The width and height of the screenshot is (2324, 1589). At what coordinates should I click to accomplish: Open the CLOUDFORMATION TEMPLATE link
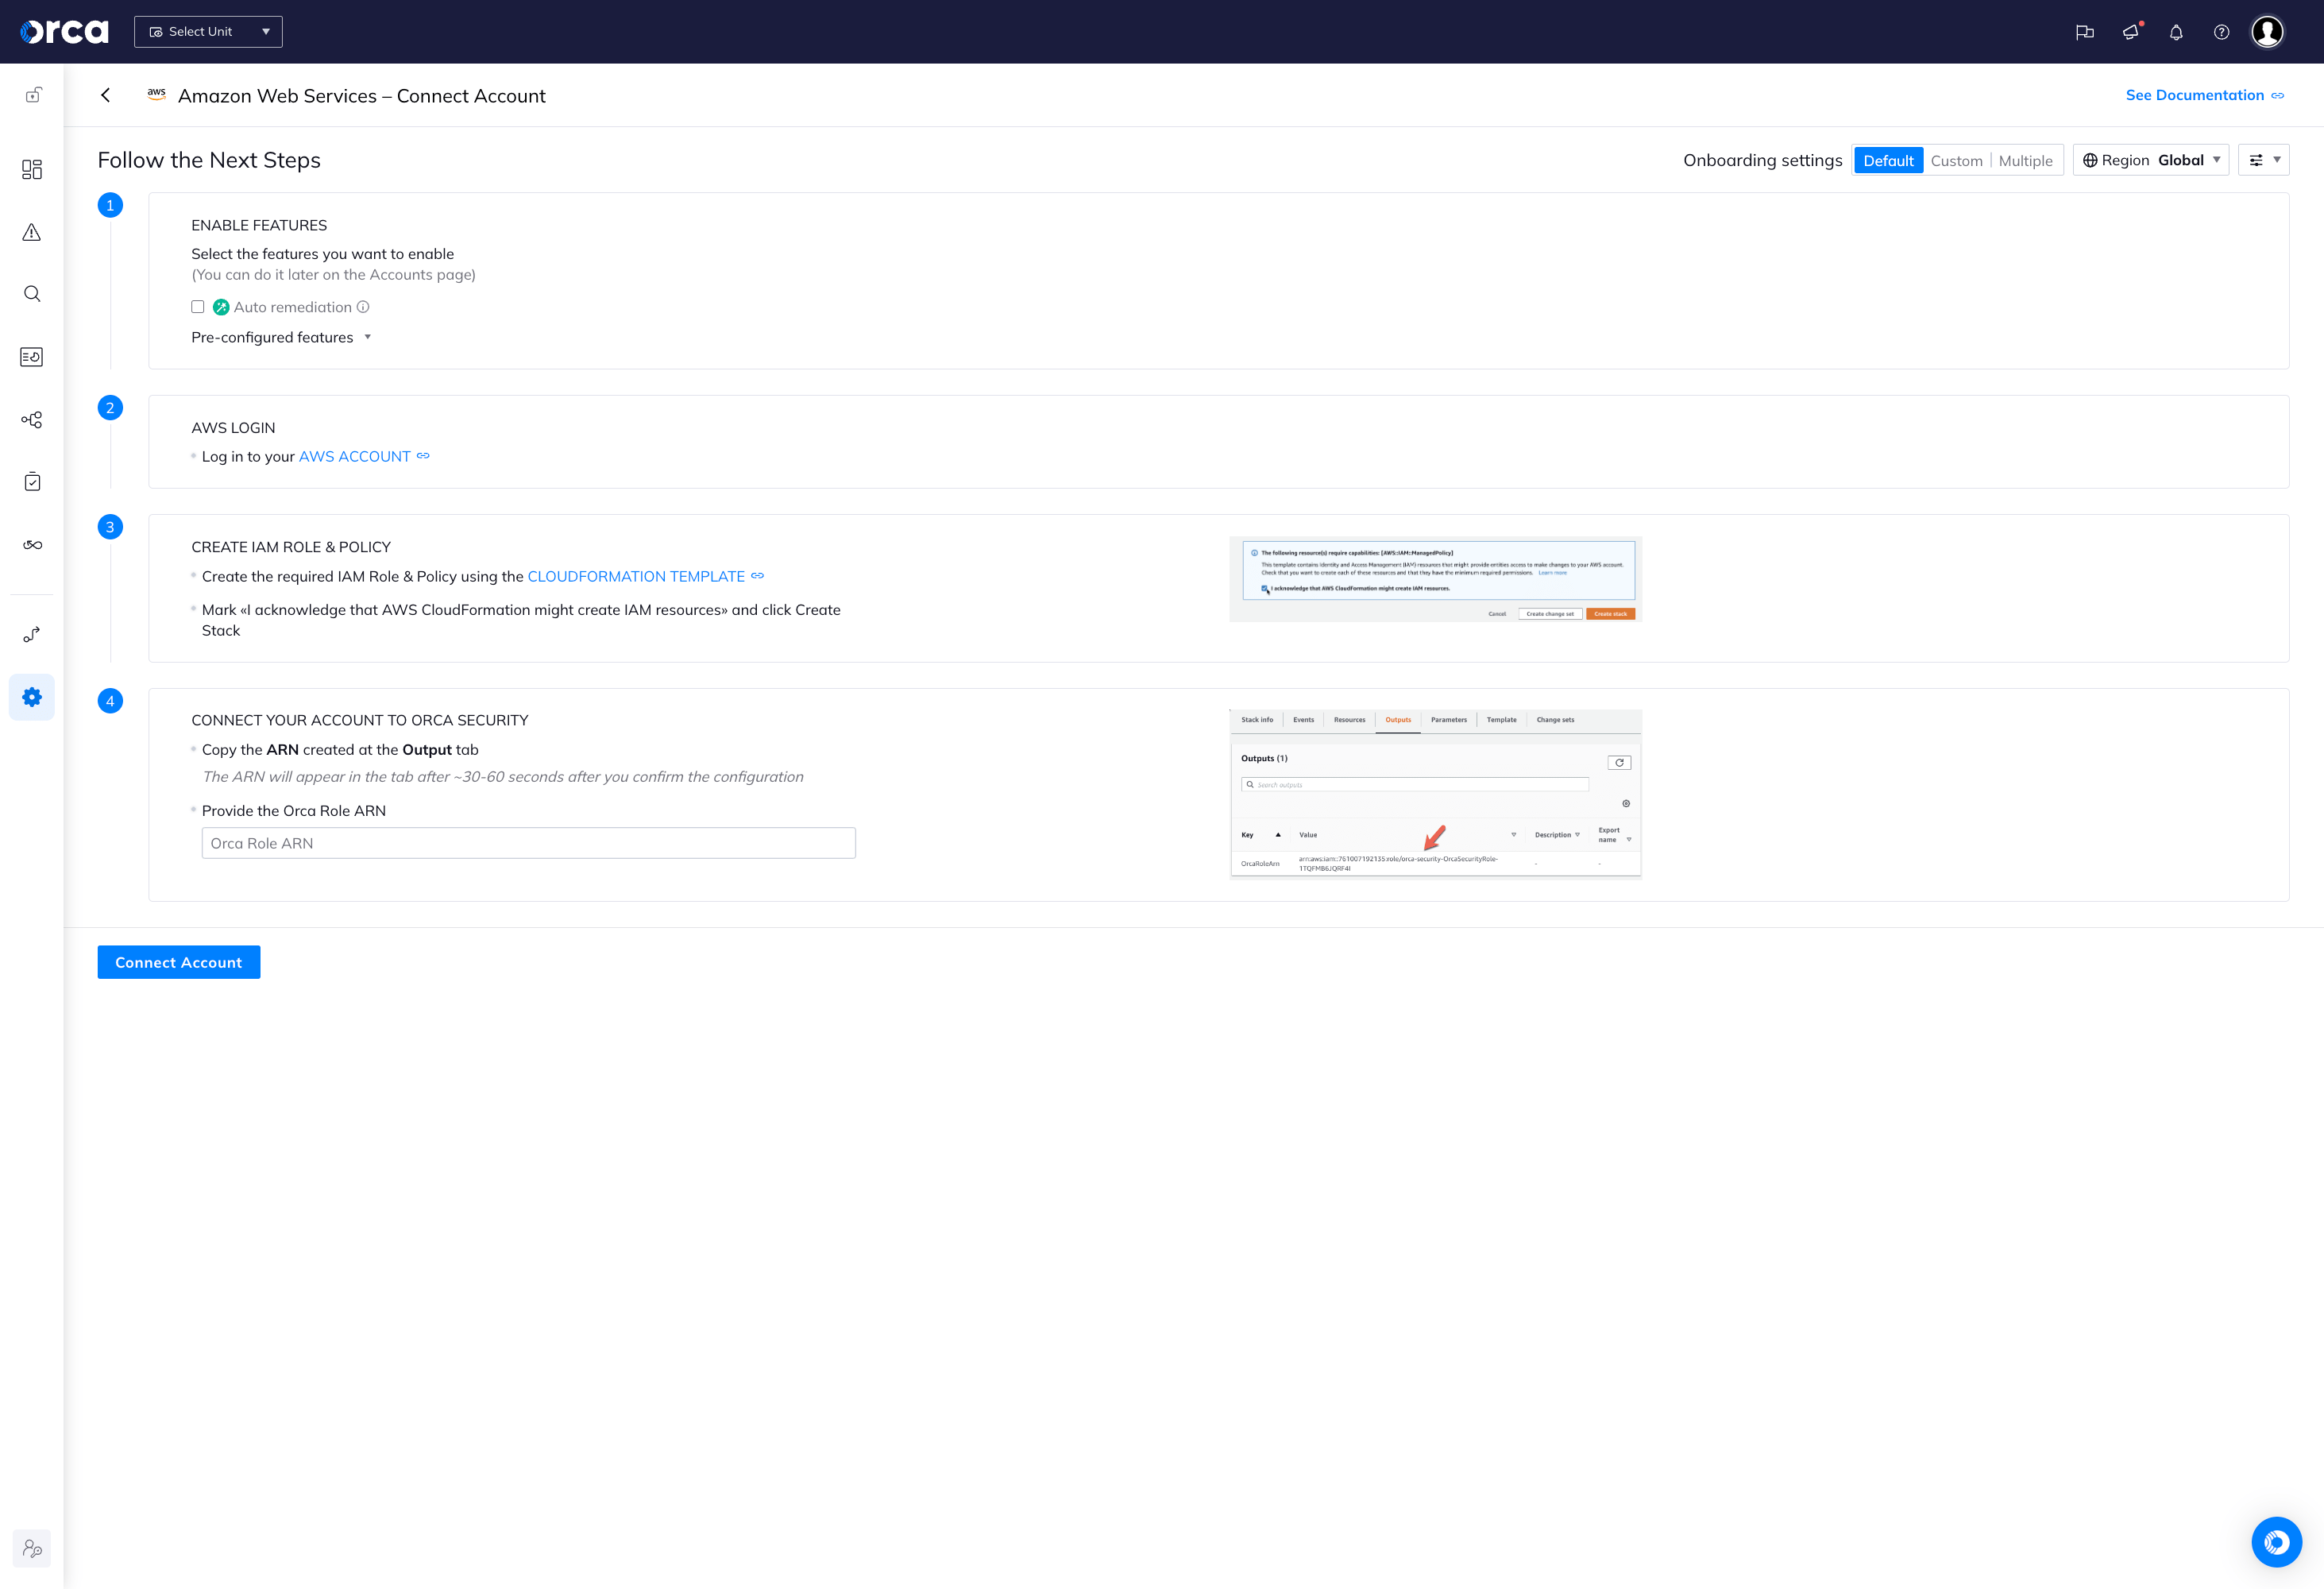coord(636,576)
